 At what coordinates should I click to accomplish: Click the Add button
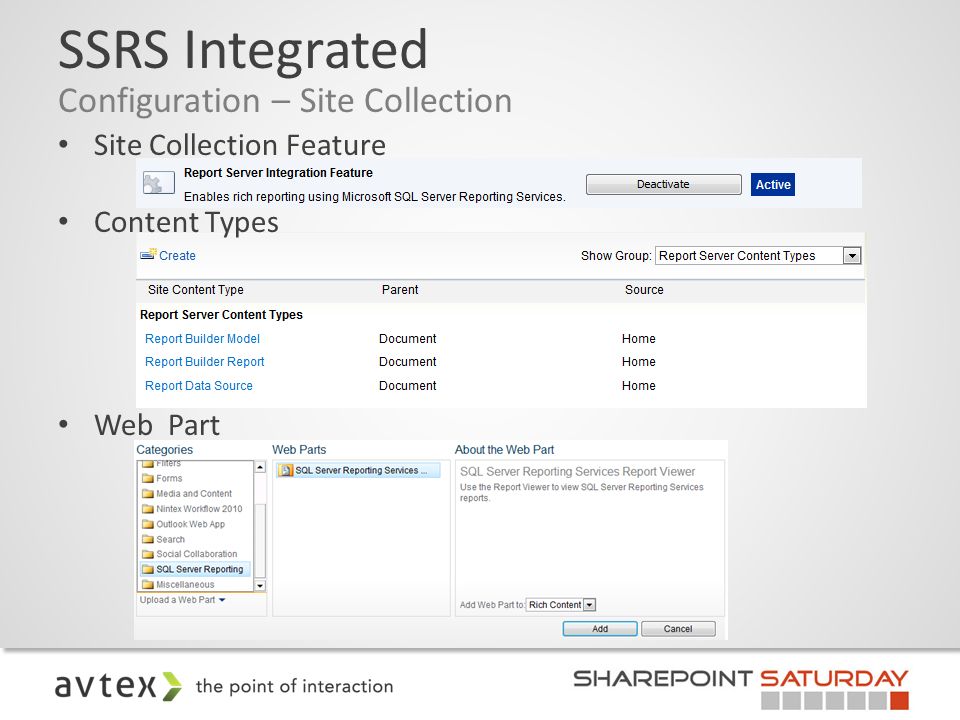point(600,629)
